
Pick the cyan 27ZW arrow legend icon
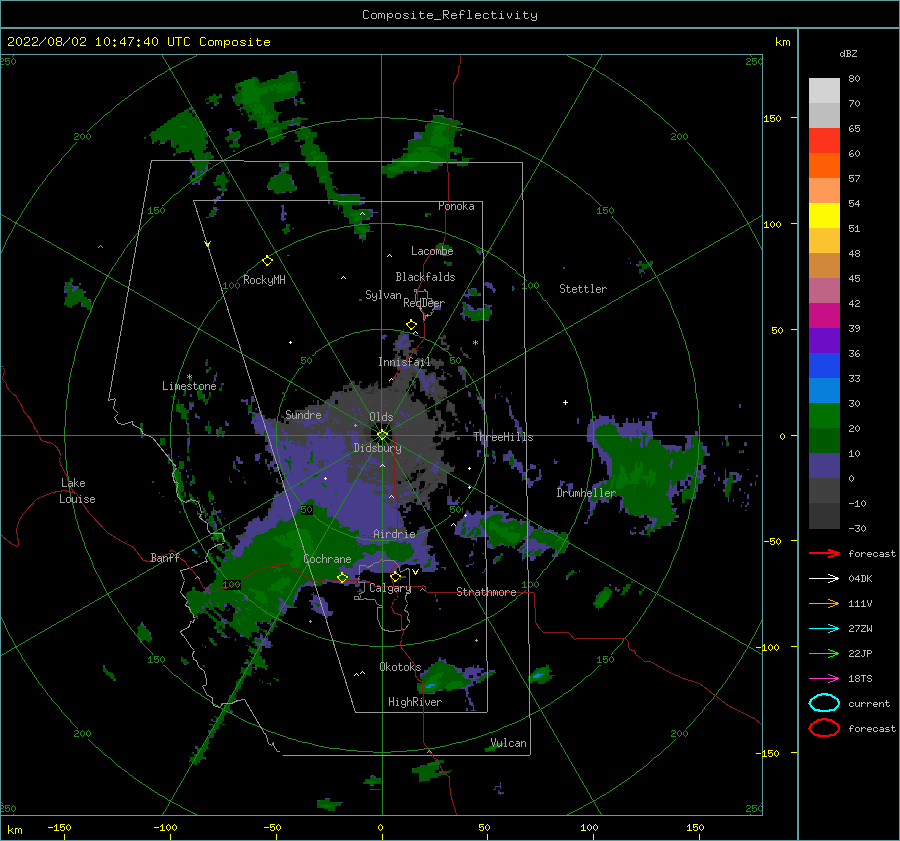point(824,629)
